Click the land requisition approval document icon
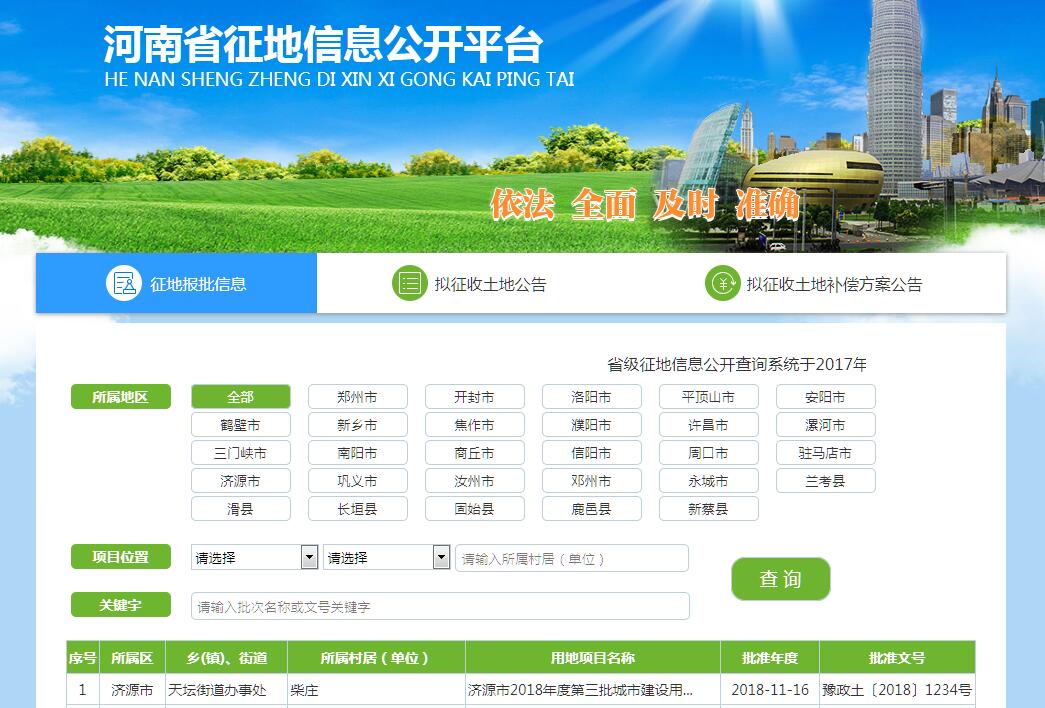The height and width of the screenshot is (708, 1045). pos(124,284)
